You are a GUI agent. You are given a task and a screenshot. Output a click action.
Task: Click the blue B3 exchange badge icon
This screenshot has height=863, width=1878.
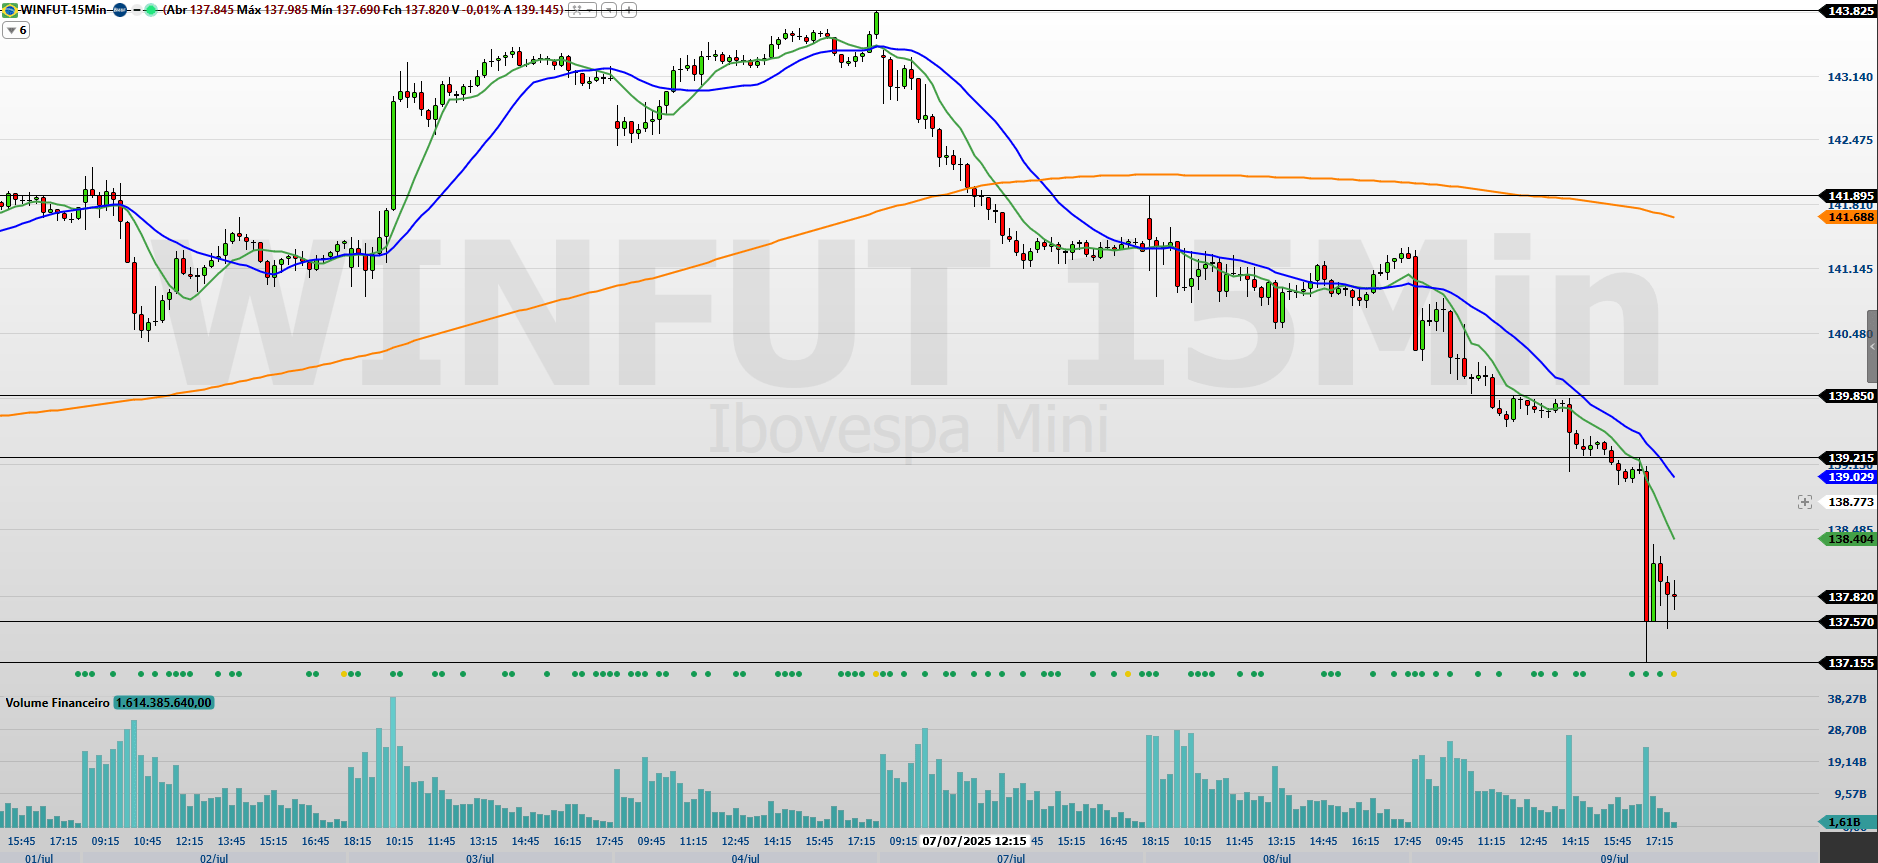pyautogui.click(x=120, y=10)
